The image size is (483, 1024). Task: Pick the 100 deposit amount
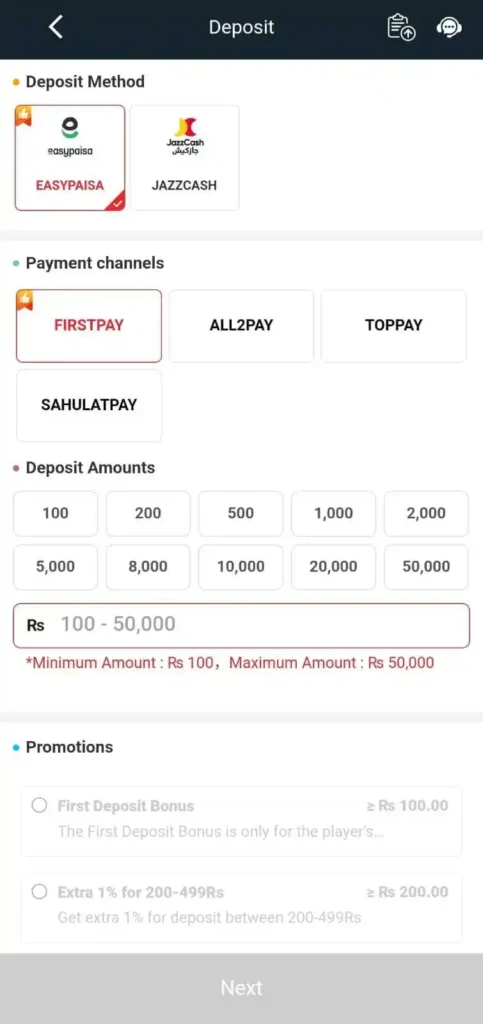(x=55, y=513)
